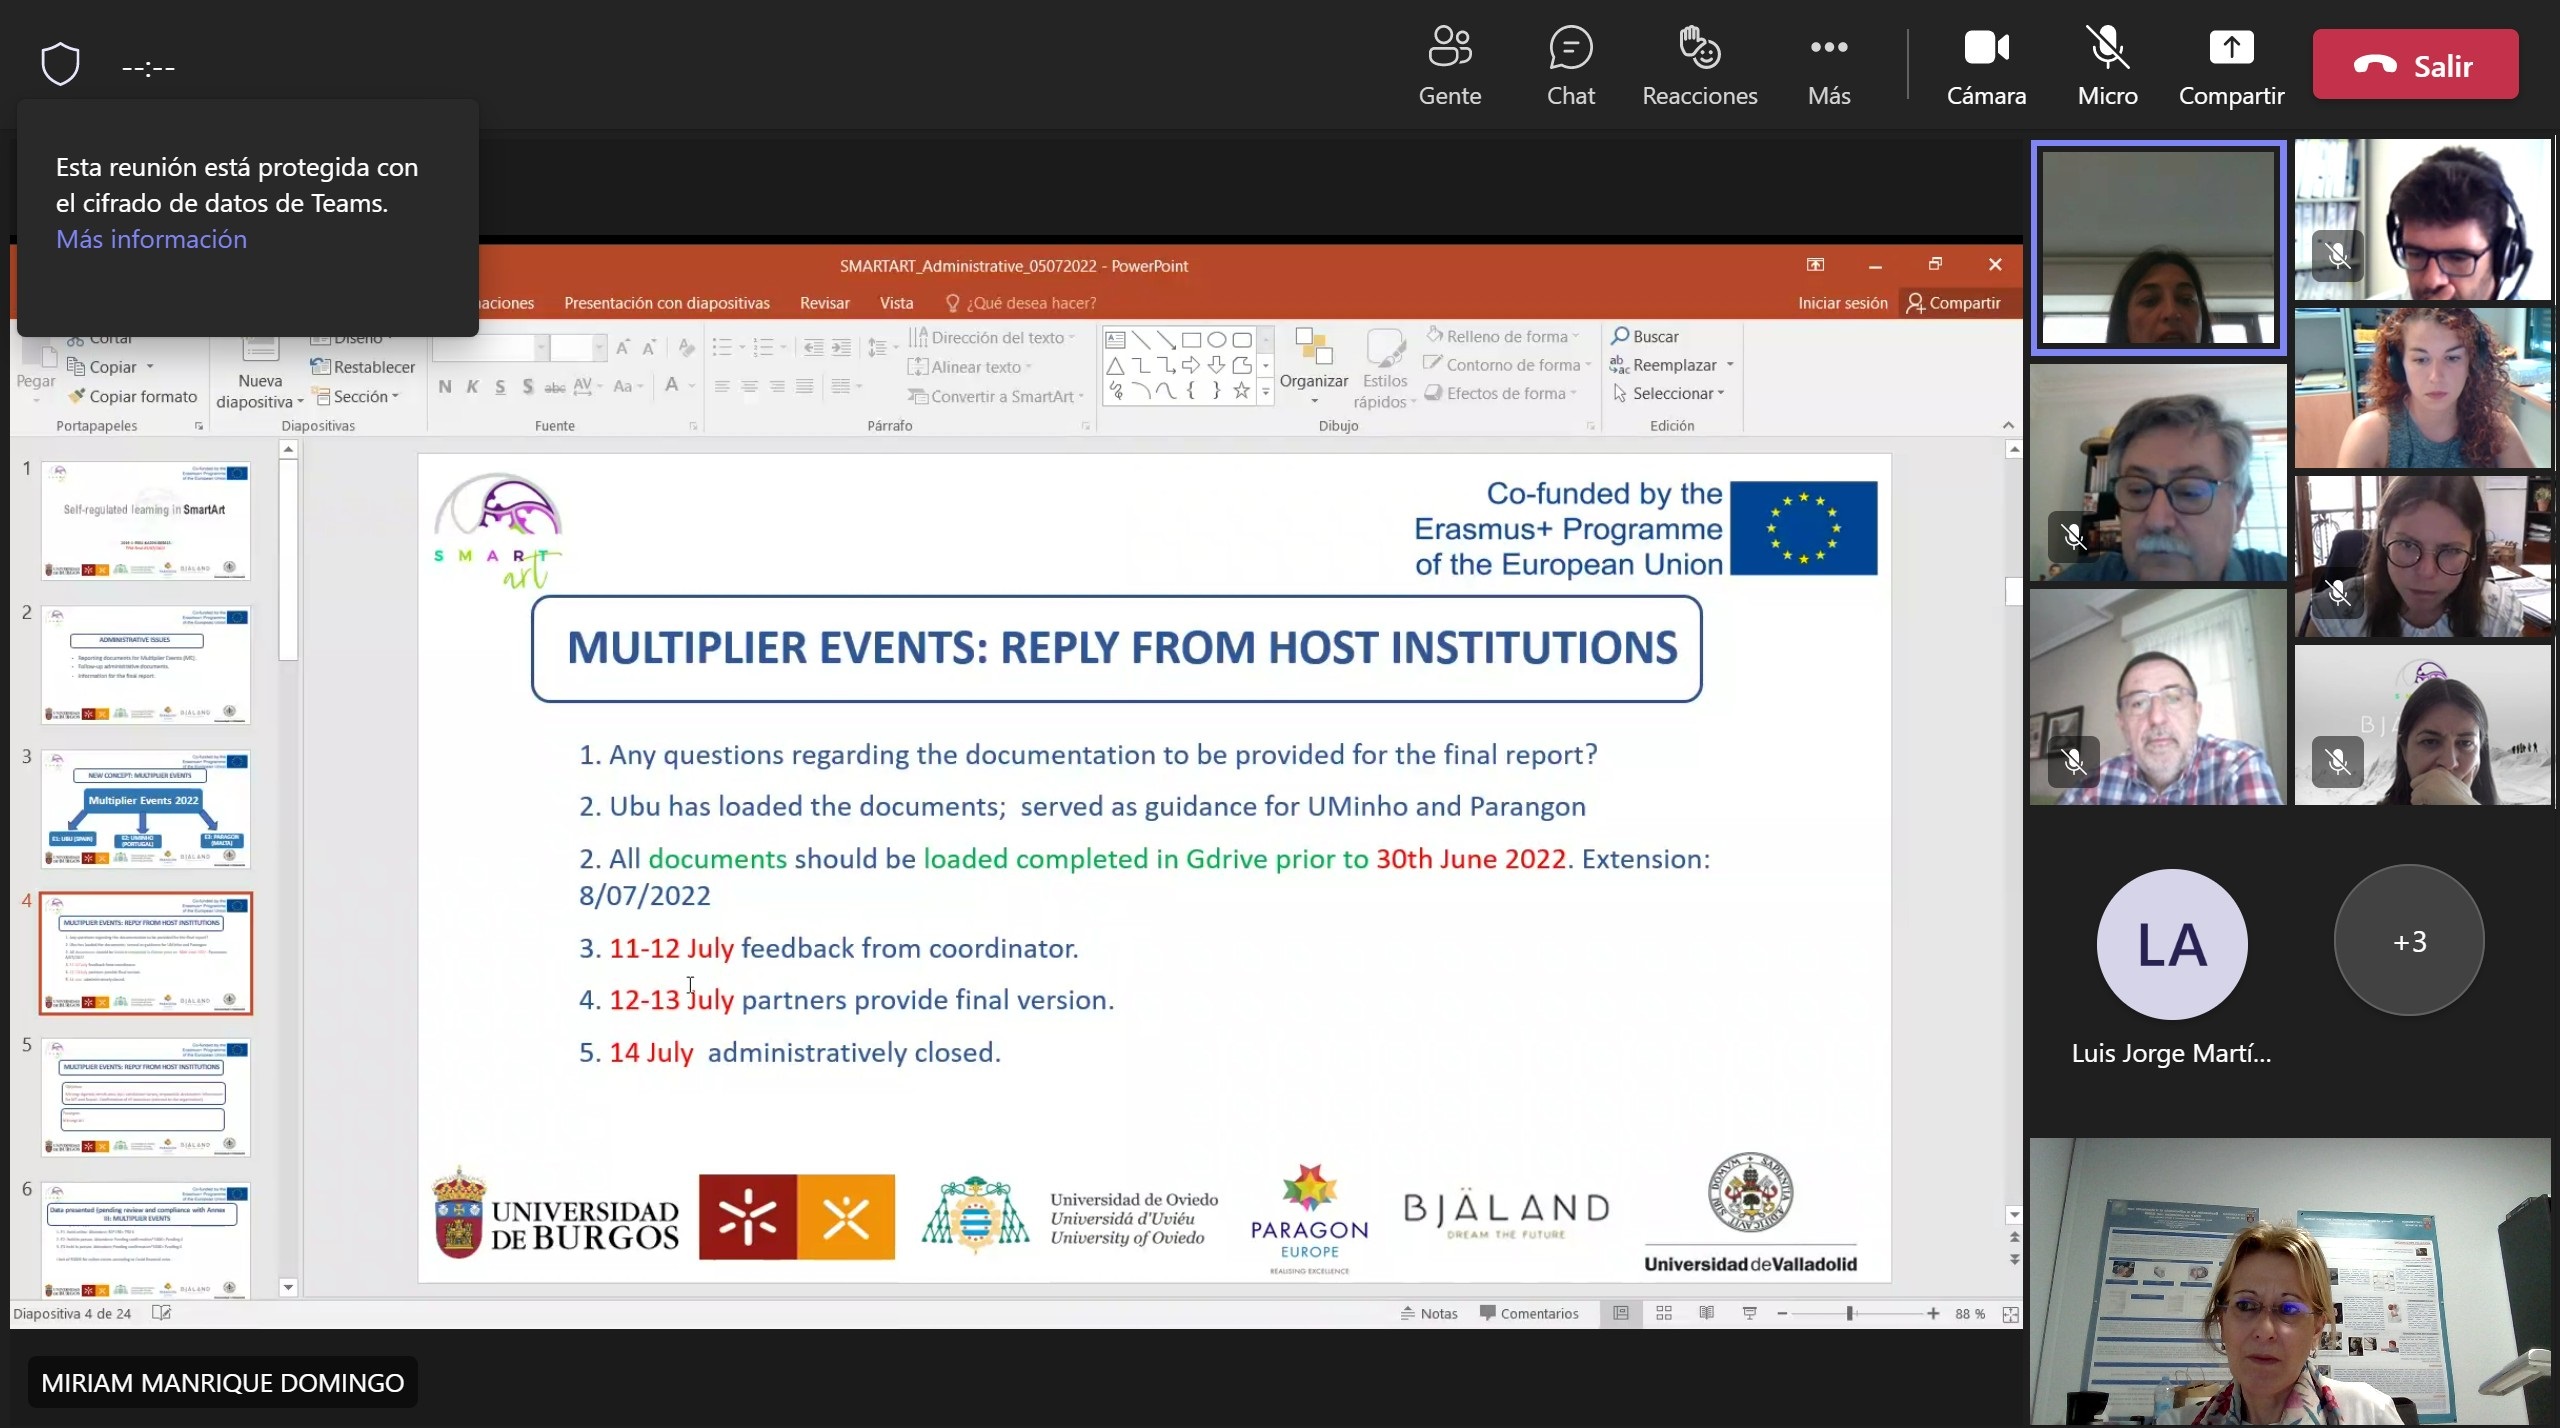Viewport: 2560px width, 1428px height.
Task: Unmute the Micro button
Action: click(2107, 48)
